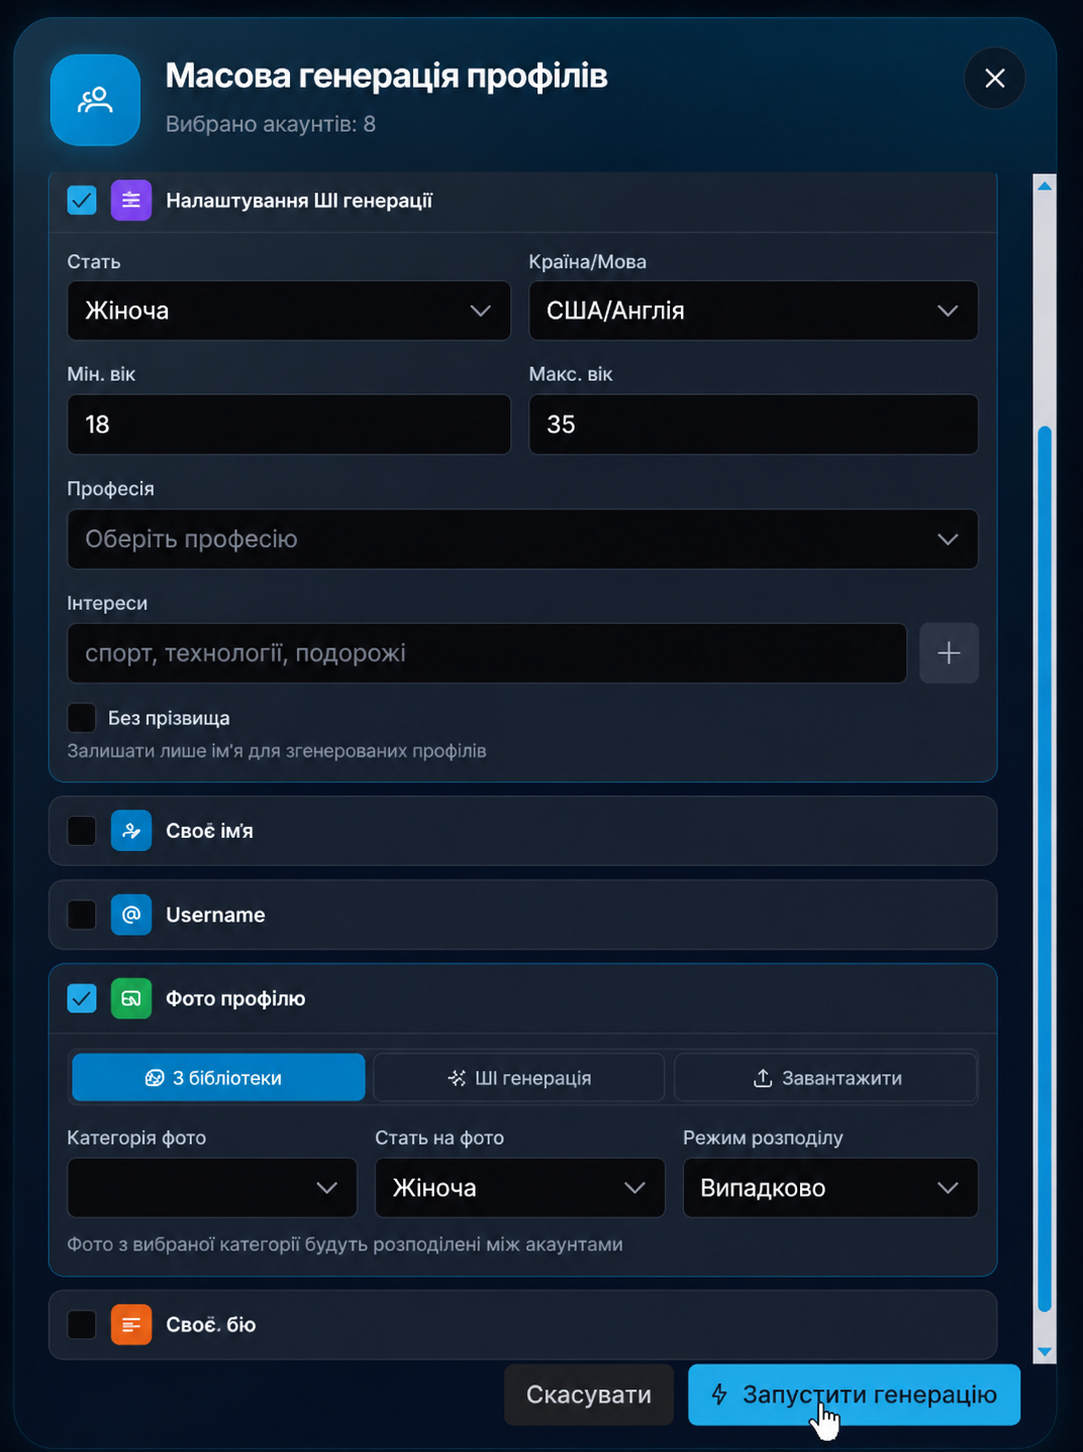Open the 'Оберіть професію' dropdown
Screen dimensions: 1083x1452
point(523,539)
